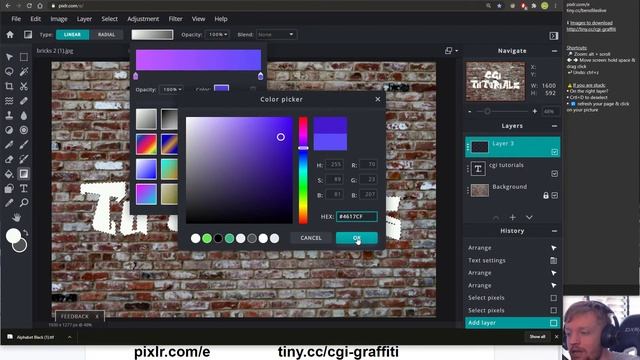The height and width of the screenshot is (360, 640).
Task: Open the canvas arrange dropdown
Action: point(451,51)
